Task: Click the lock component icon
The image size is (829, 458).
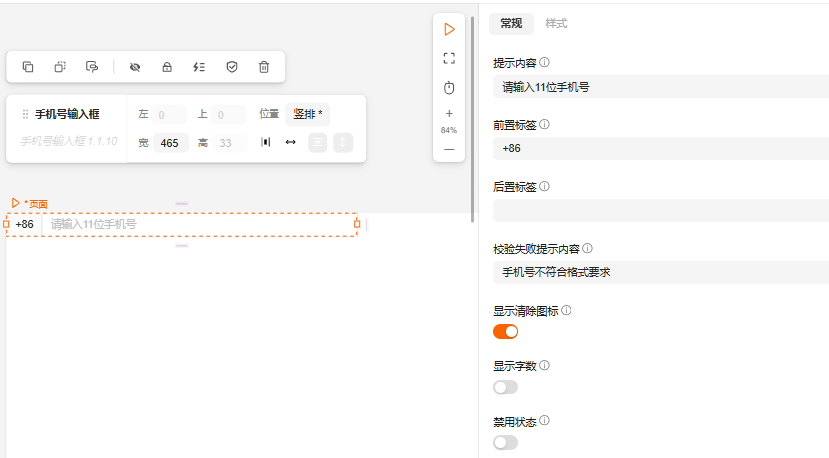Action: click(x=167, y=67)
